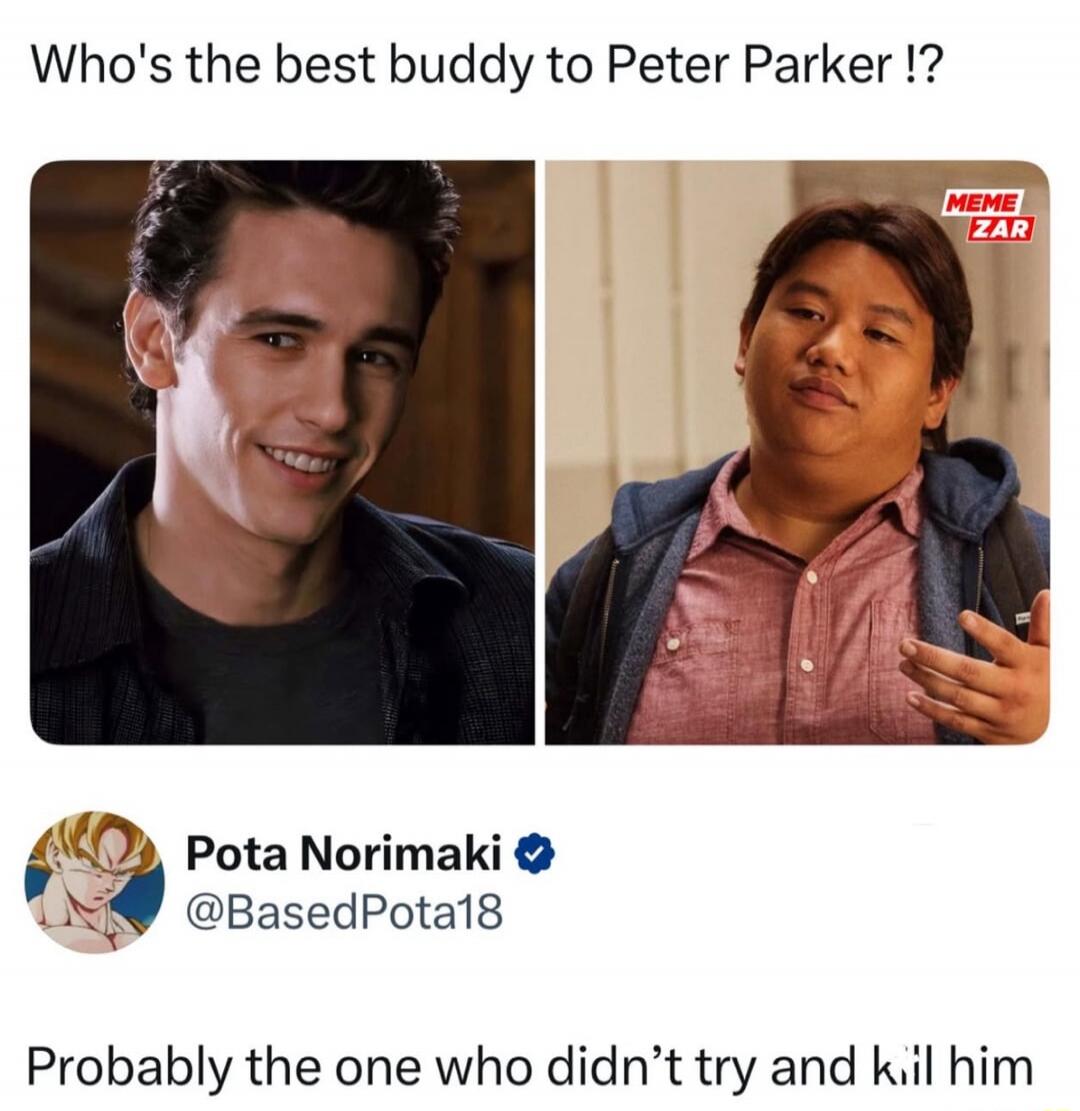Open the right photo of man in pink shirt
Image resolution: width=1080 pixels, height=1111 pixels.
[797, 452]
